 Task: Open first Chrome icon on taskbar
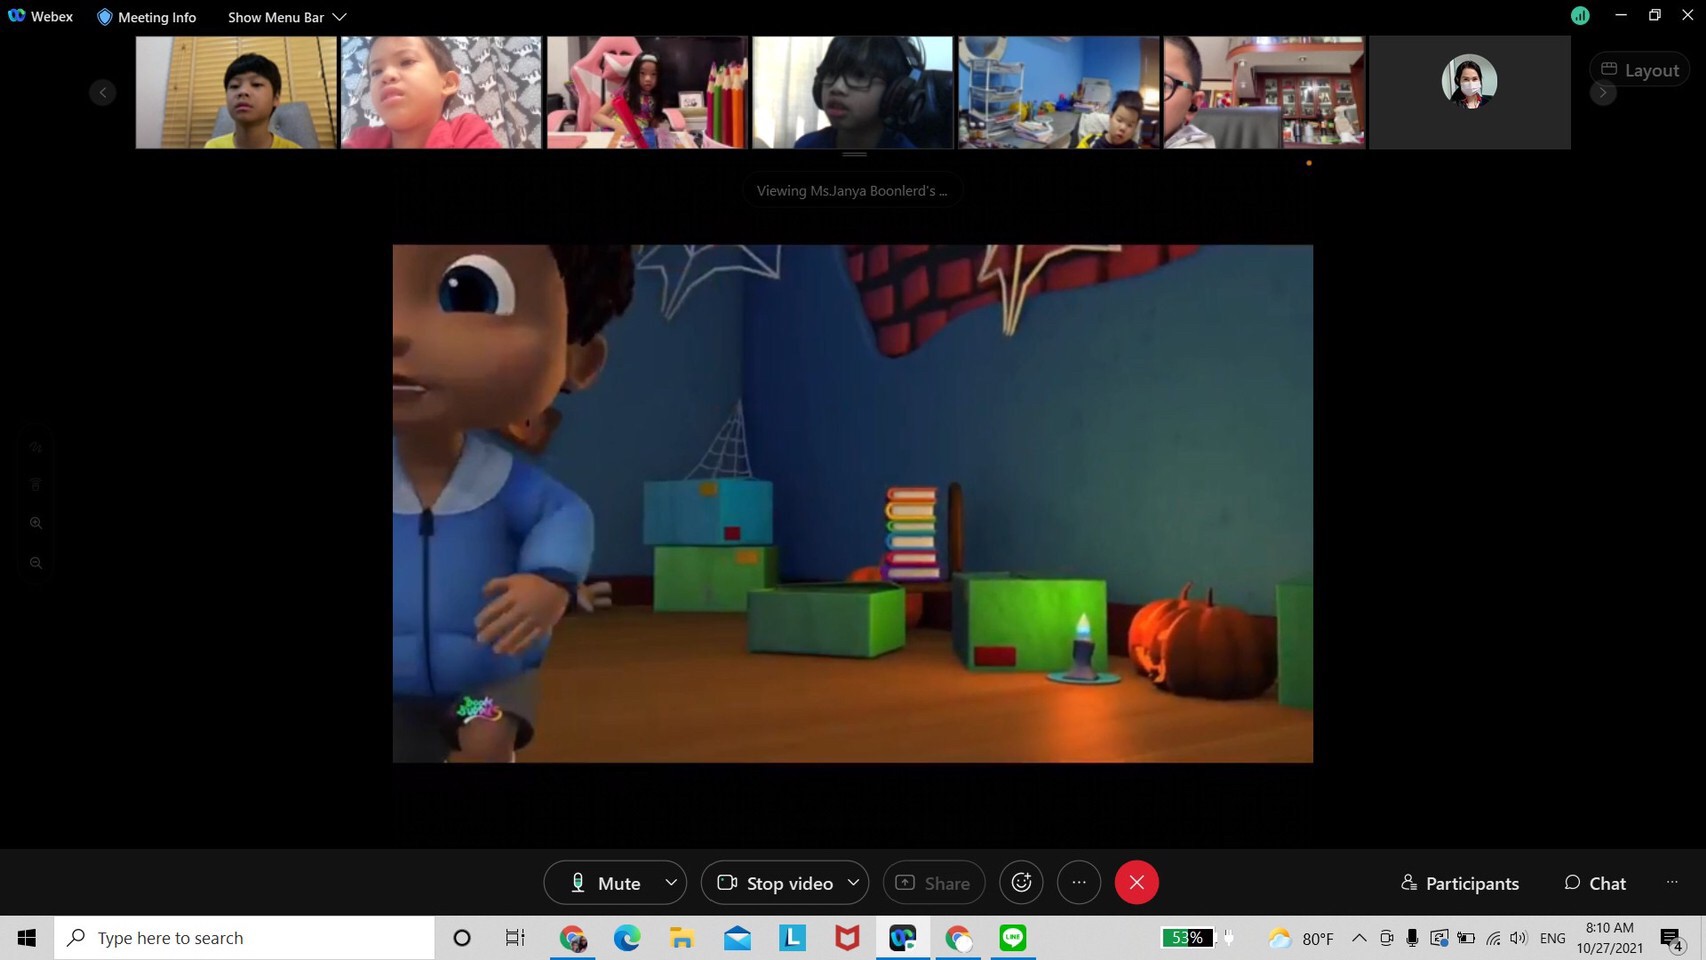pyautogui.click(x=572, y=938)
